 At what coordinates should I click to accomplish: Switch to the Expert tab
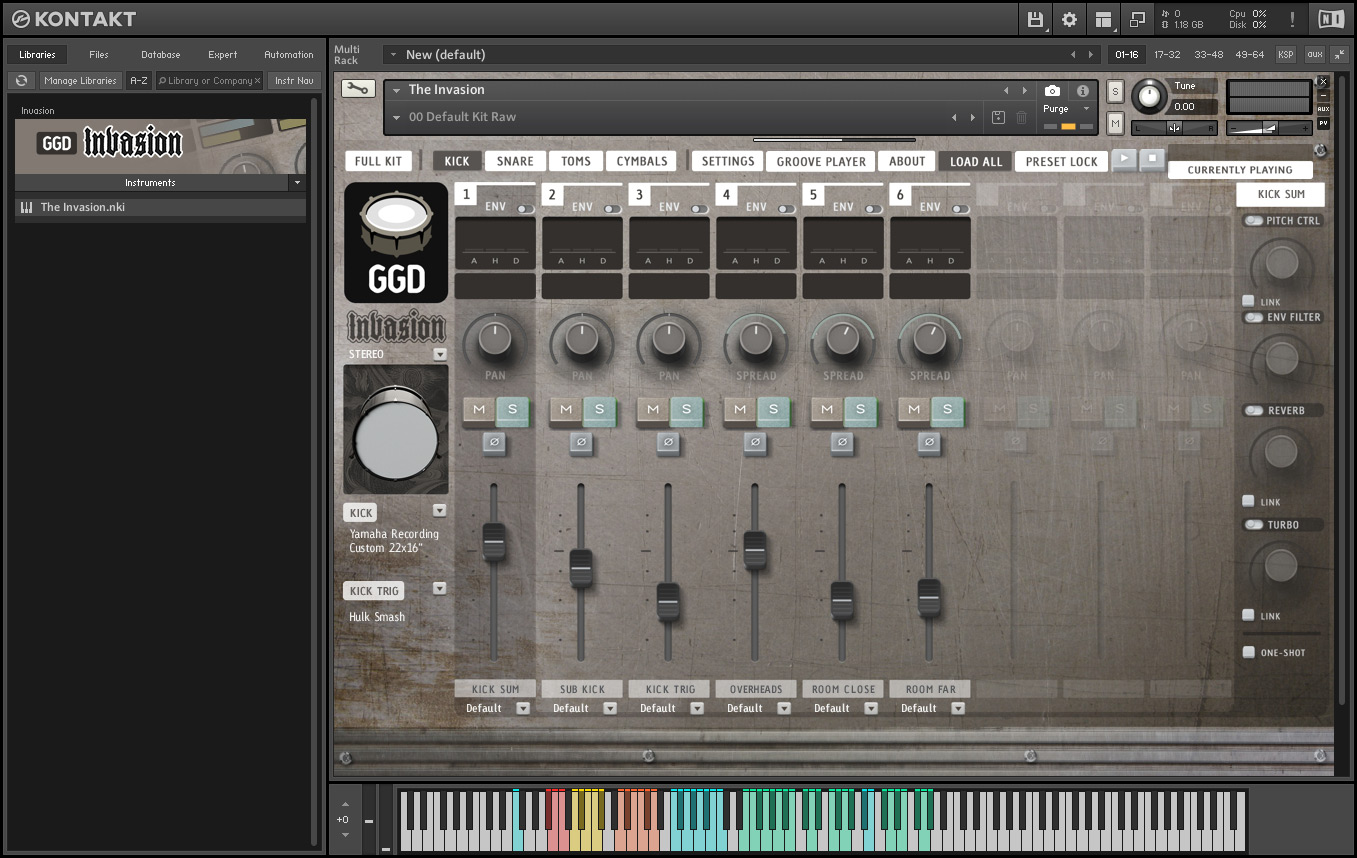tap(222, 54)
